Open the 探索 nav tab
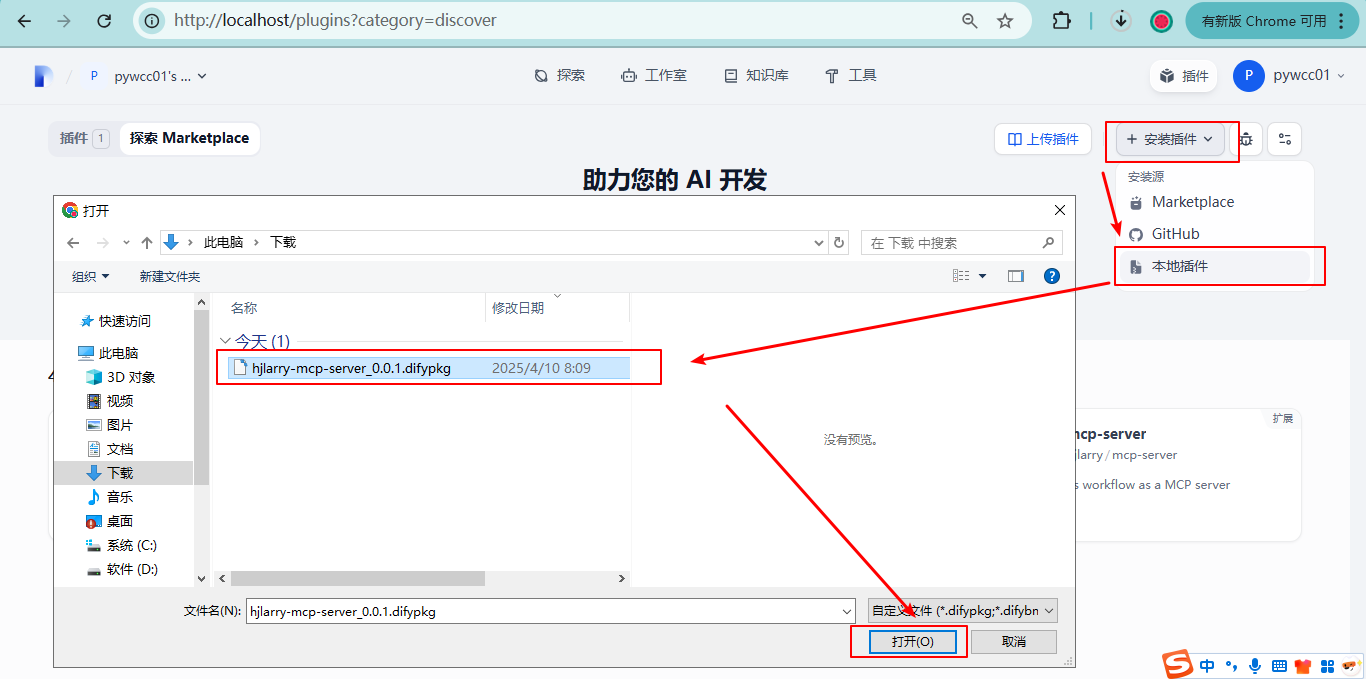 (x=559, y=76)
